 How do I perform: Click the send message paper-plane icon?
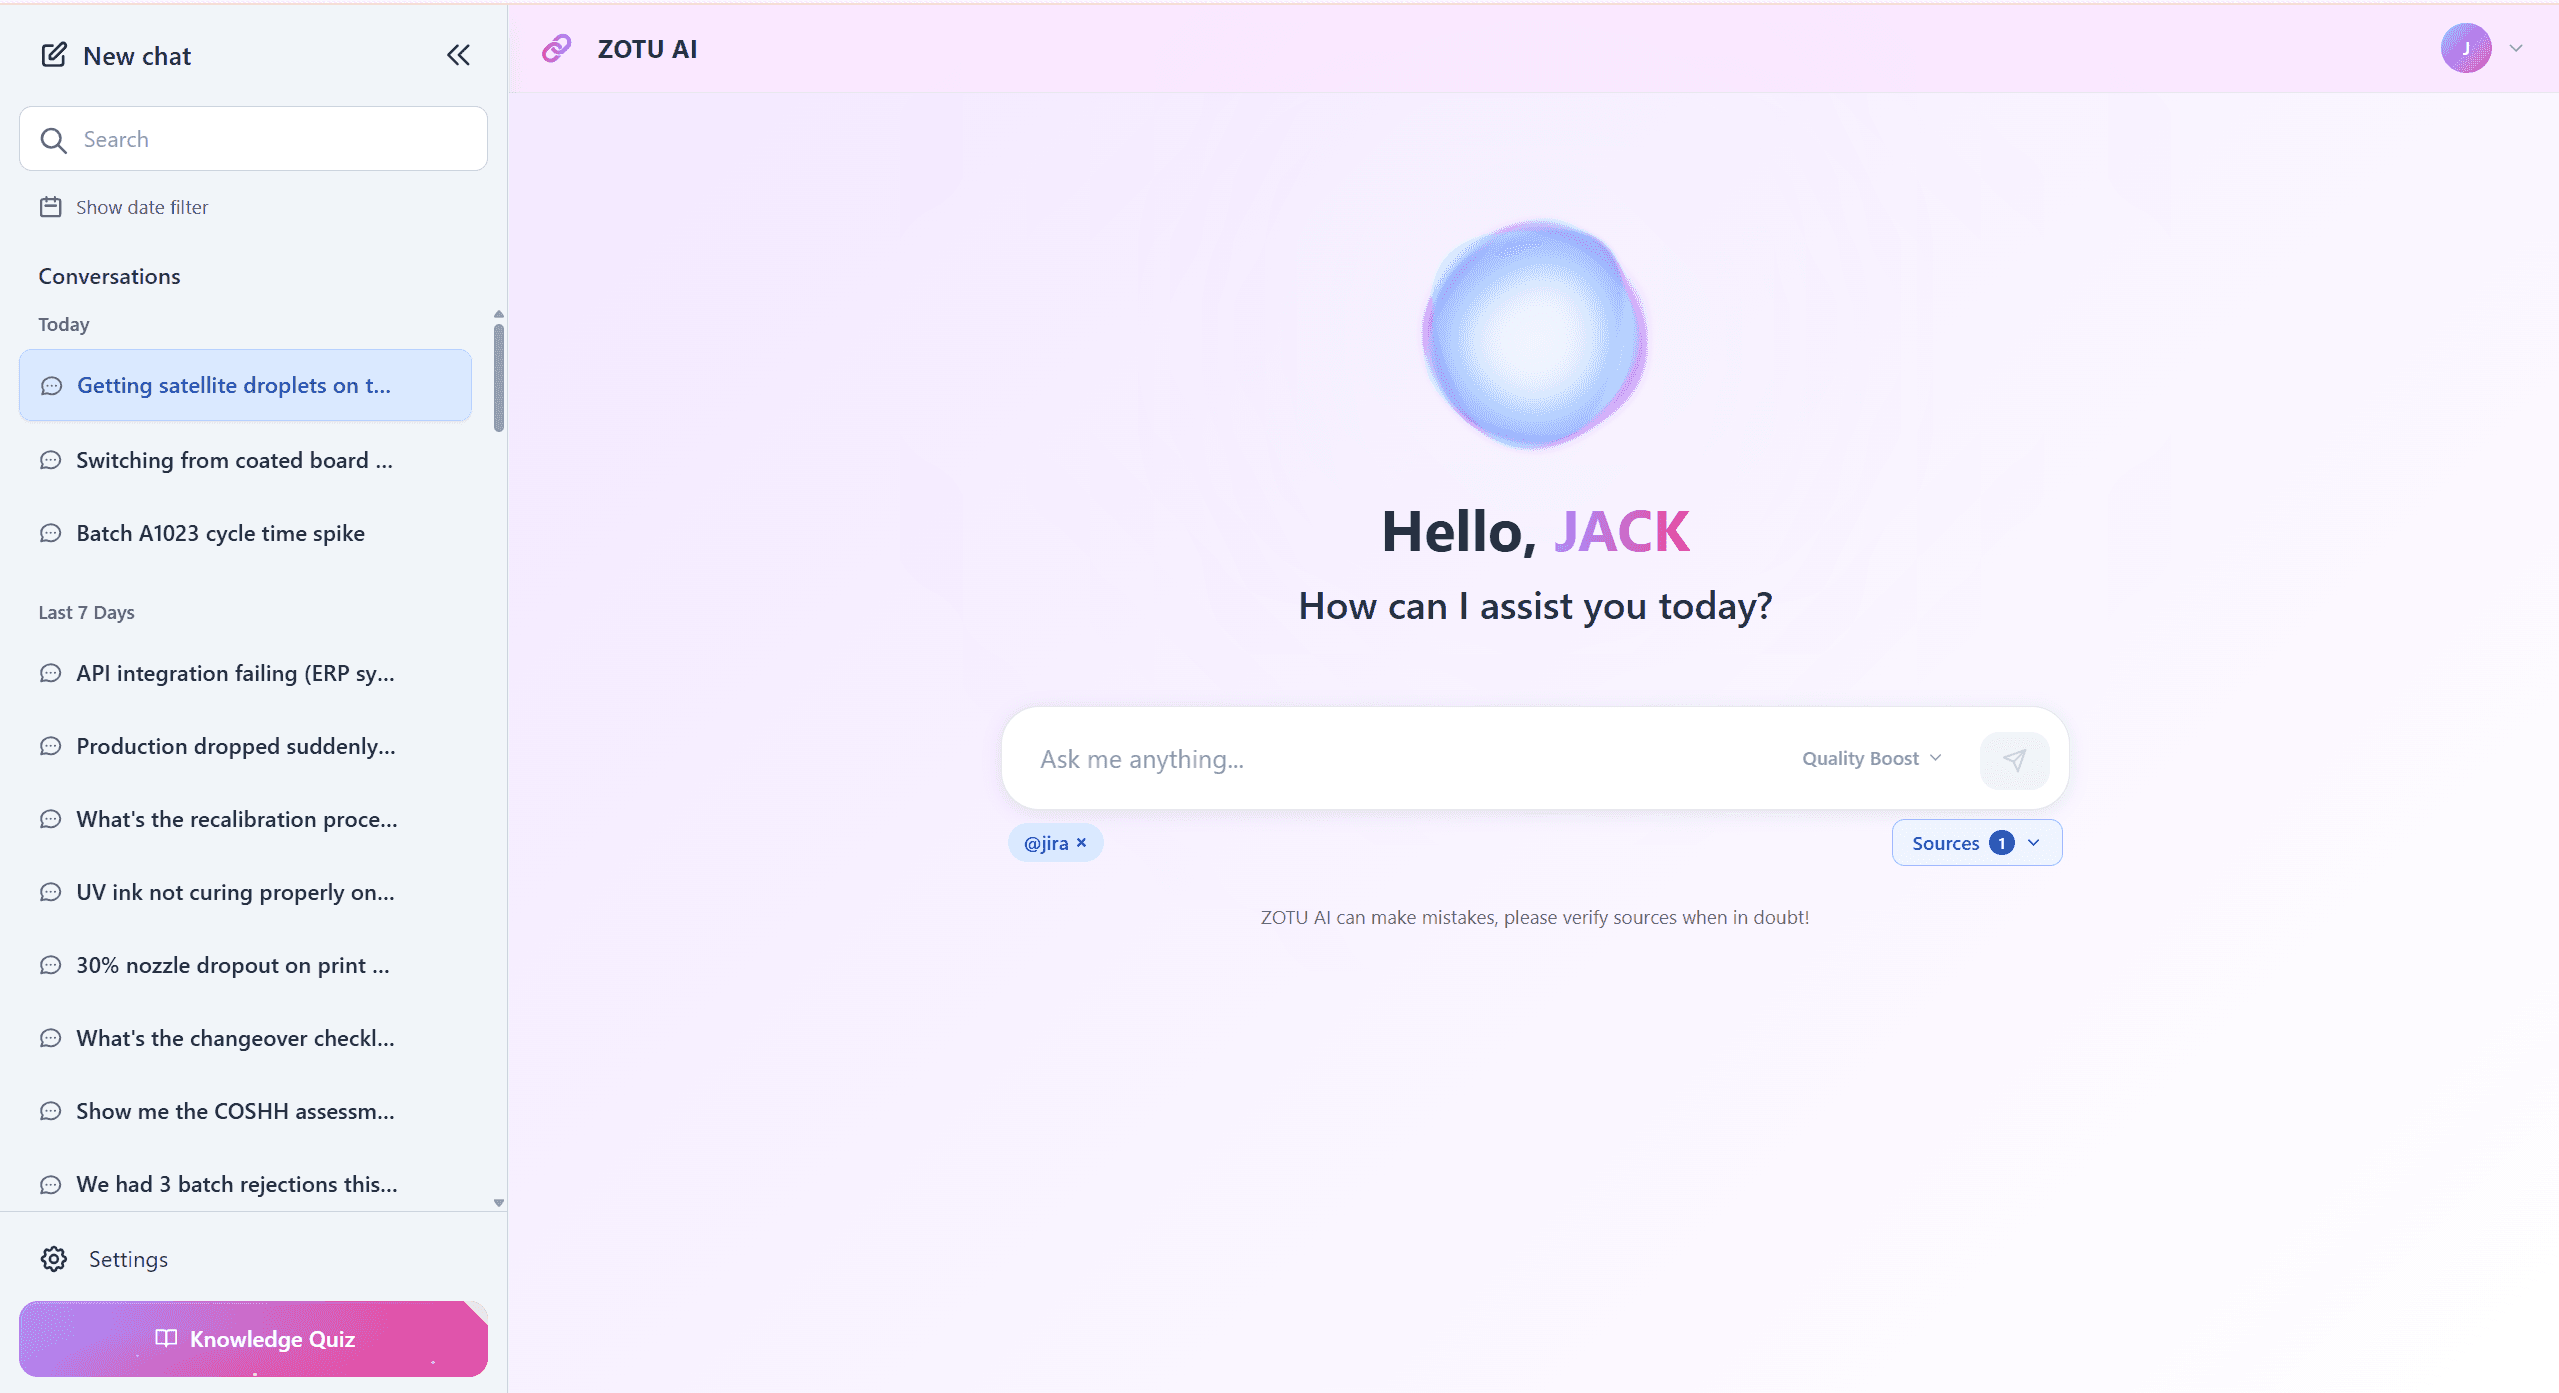click(2014, 760)
